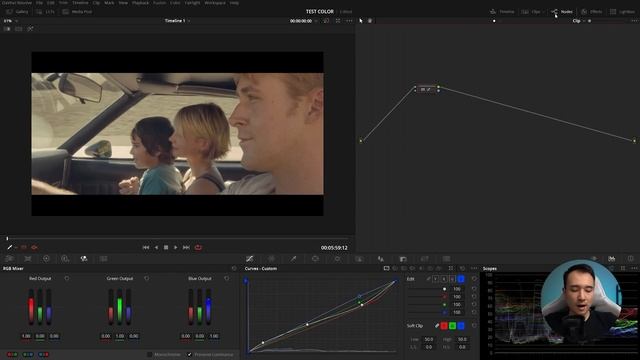Select the node editor hand pan tool
Image resolution: width=640 pixels, height=360 pixels.
coord(370,21)
